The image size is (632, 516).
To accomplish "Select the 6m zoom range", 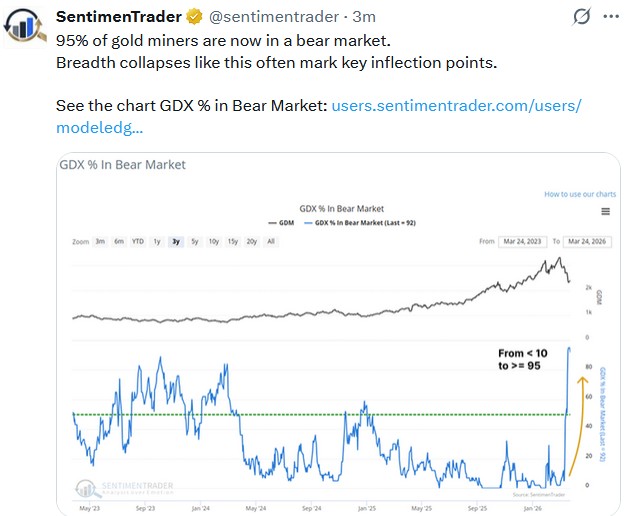I will (x=119, y=241).
